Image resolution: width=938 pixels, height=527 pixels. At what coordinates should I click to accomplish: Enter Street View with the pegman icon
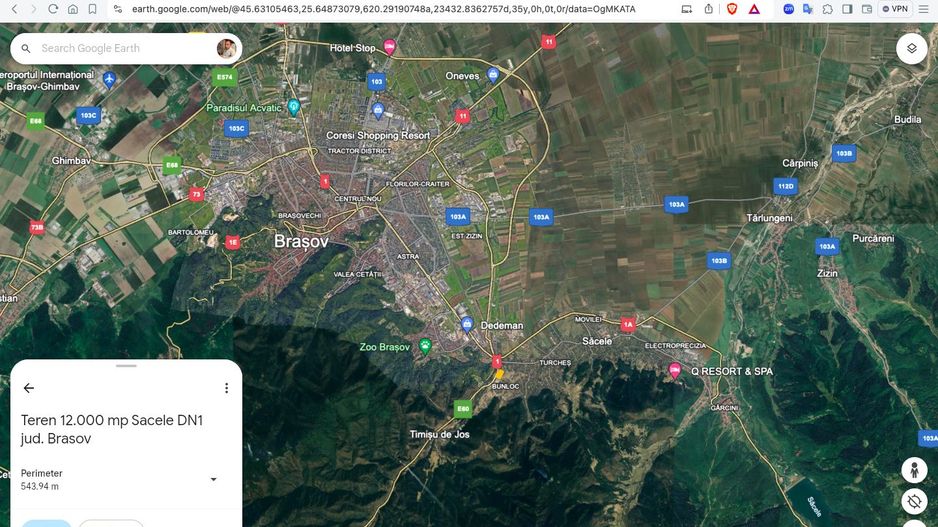(913, 470)
